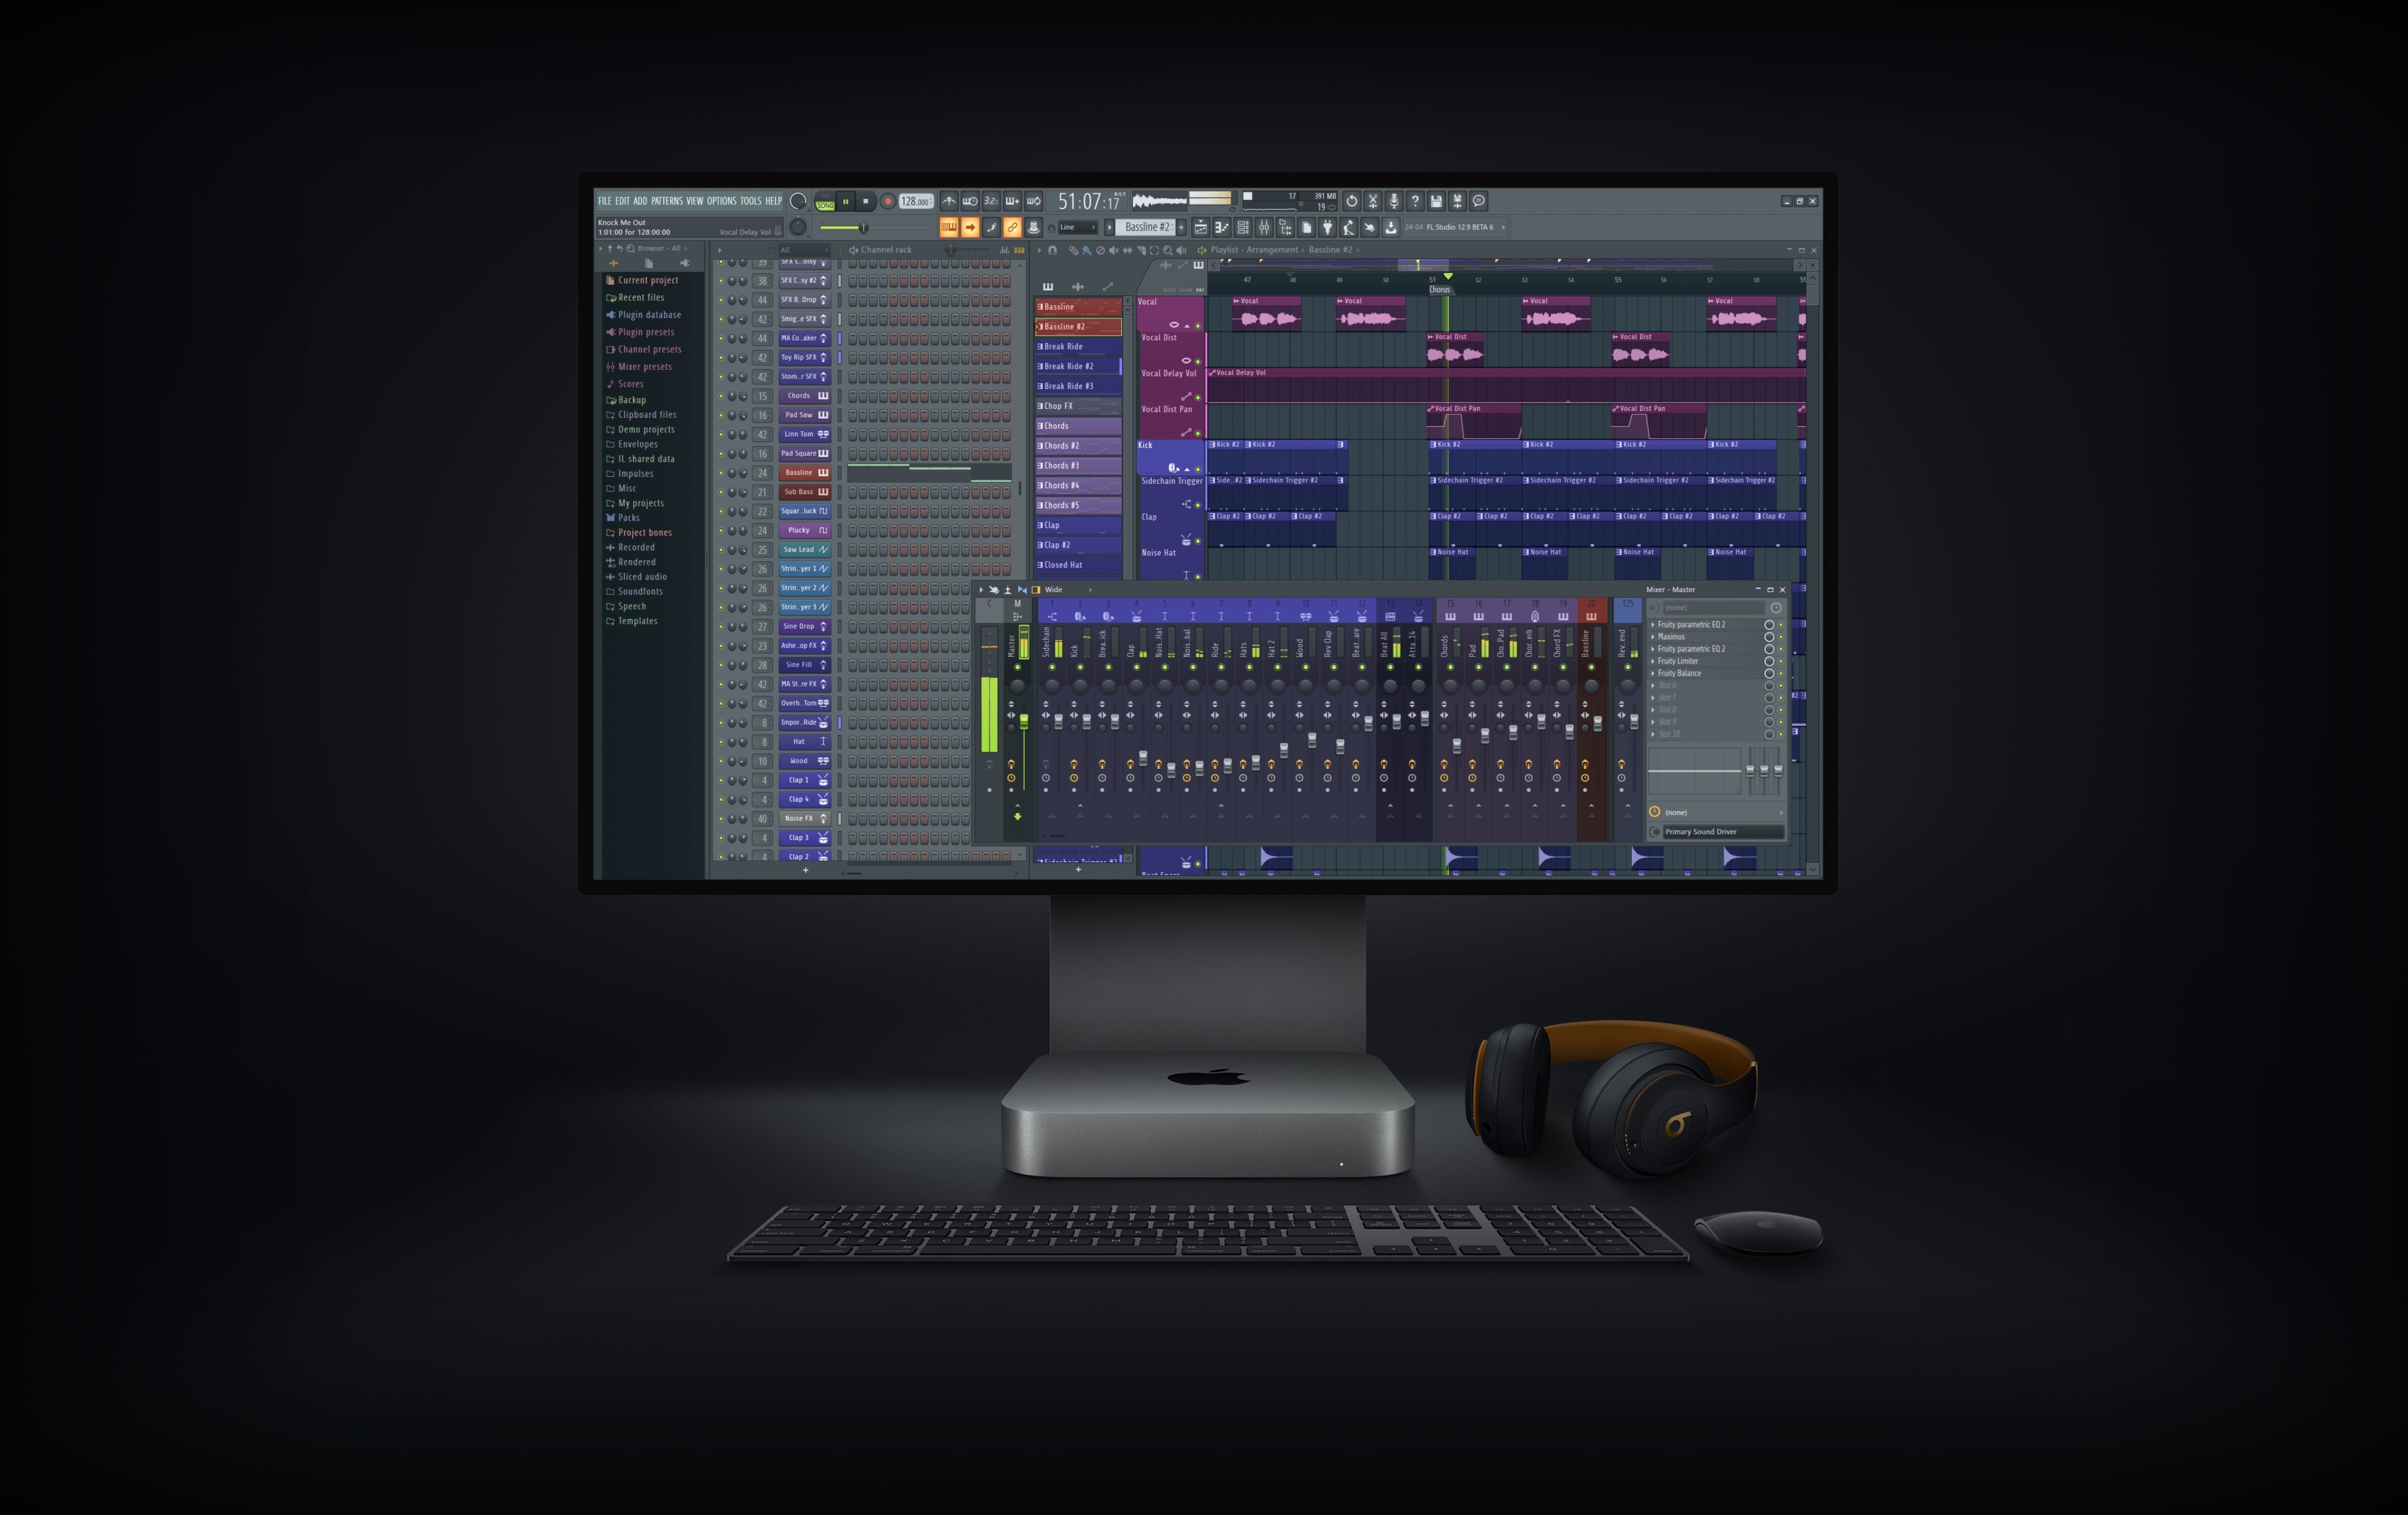This screenshot has width=2408, height=1515.
Task: Open the Packs folder in browser
Action: (628, 518)
